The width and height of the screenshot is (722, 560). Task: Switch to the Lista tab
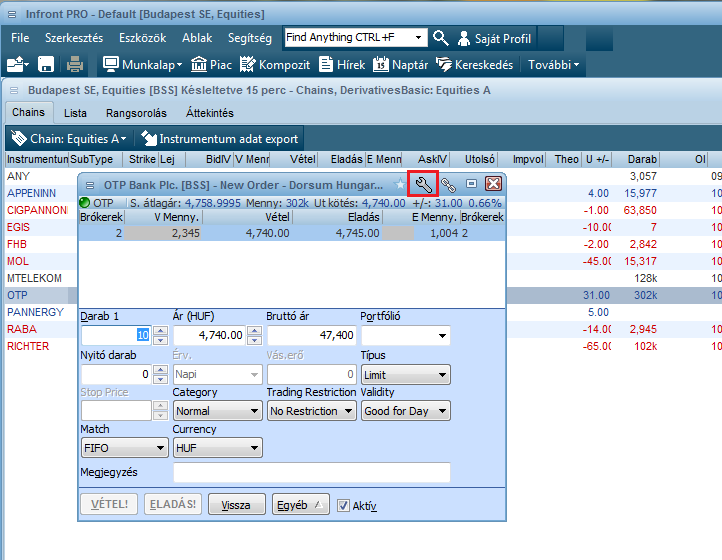pyautogui.click(x=75, y=113)
